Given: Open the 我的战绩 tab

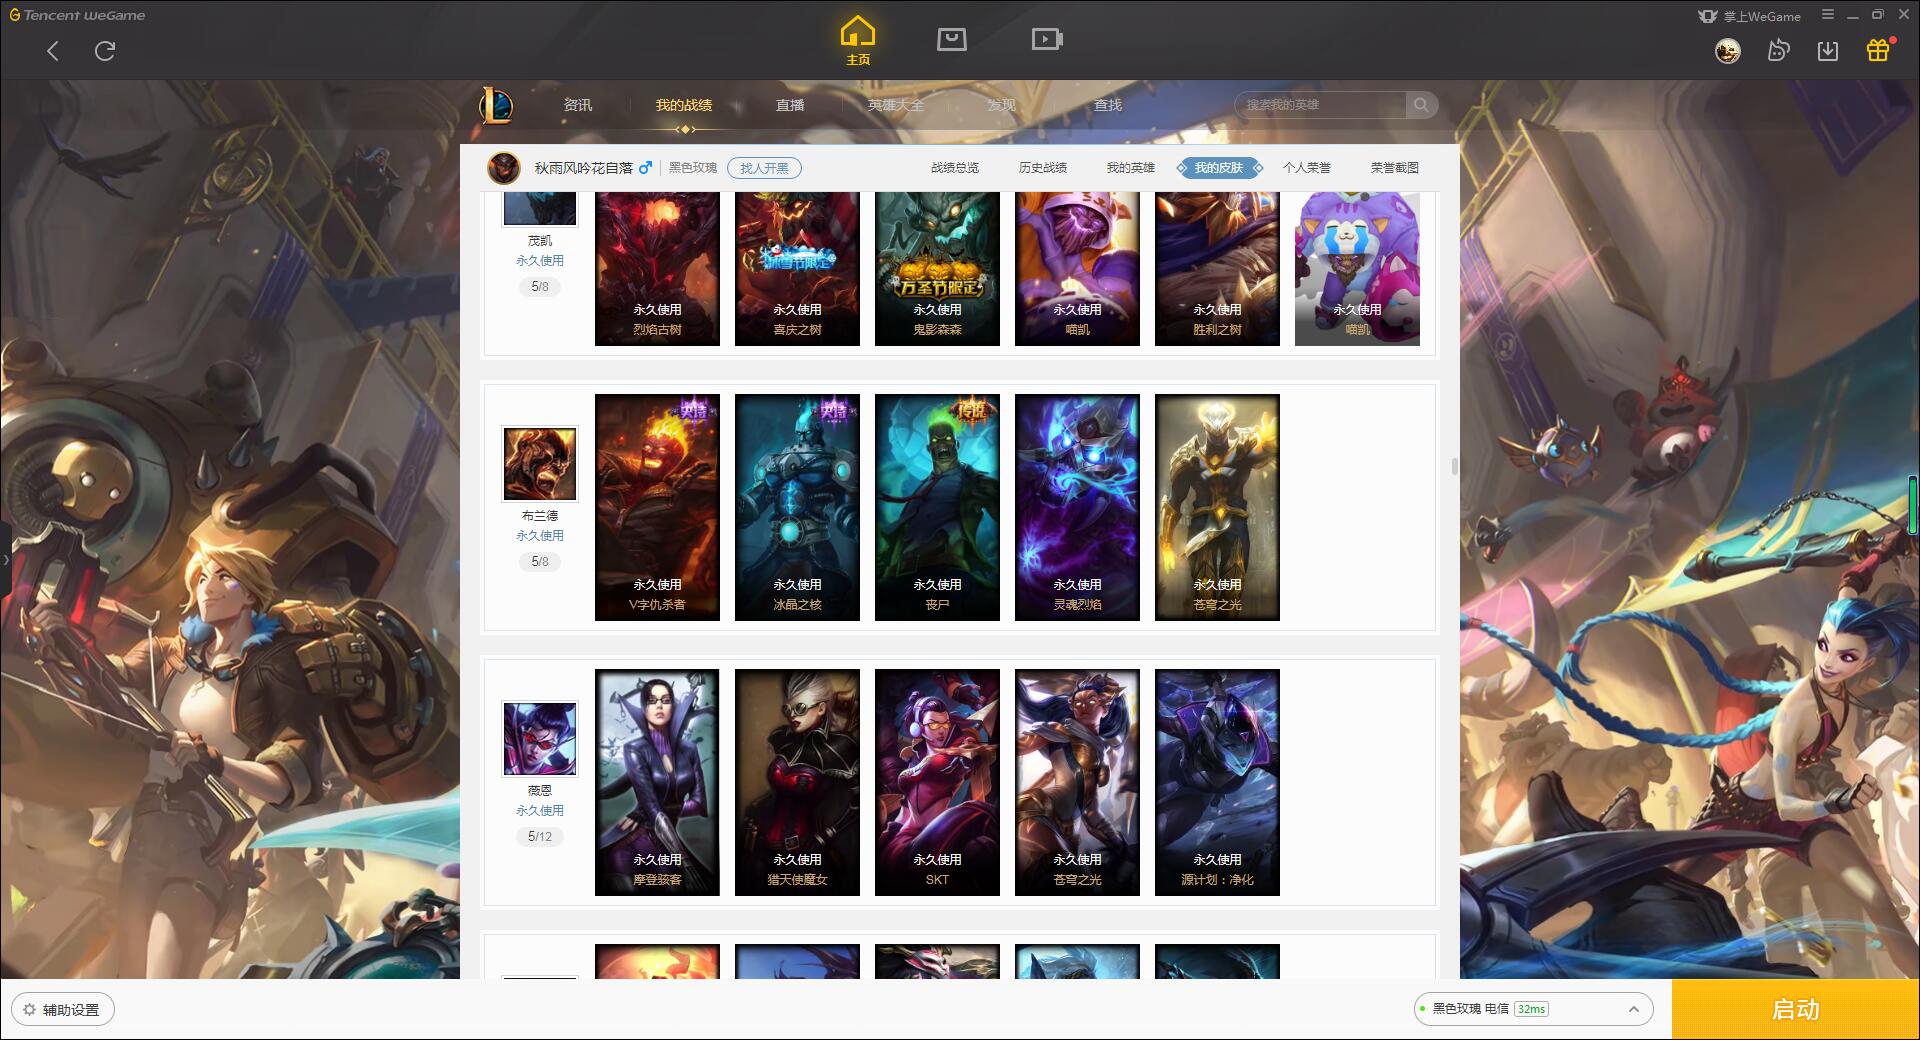Looking at the screenshot, I should tap(684, 105).
